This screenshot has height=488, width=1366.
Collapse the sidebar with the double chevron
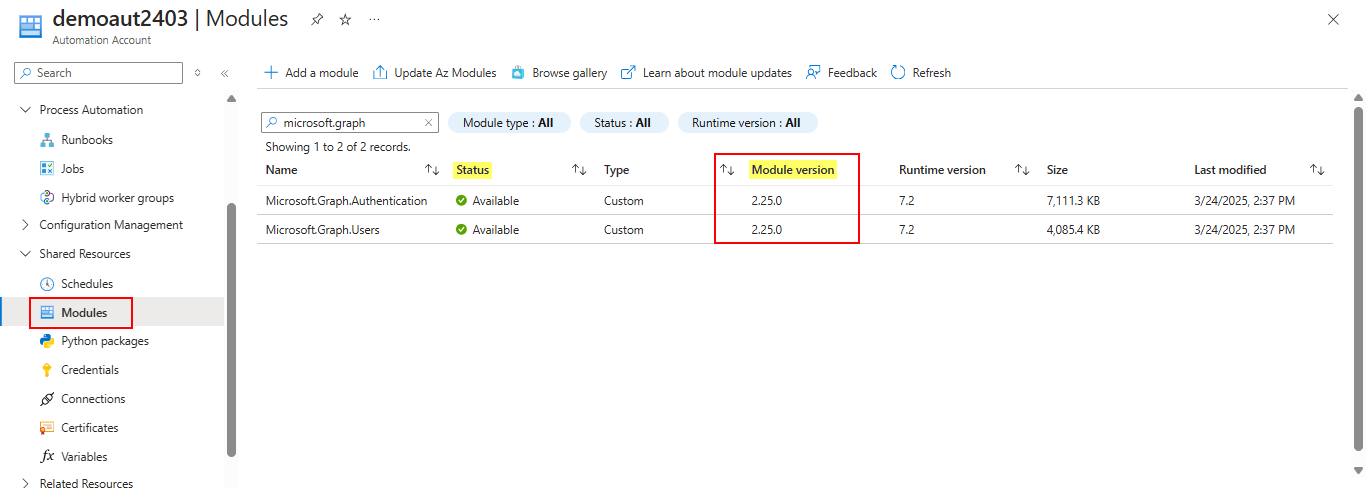[x=225, y=73]
